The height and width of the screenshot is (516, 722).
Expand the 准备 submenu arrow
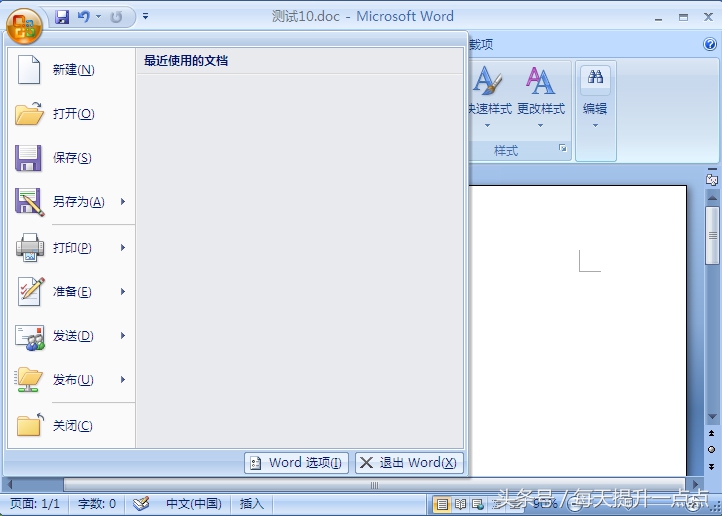point(123,291)
